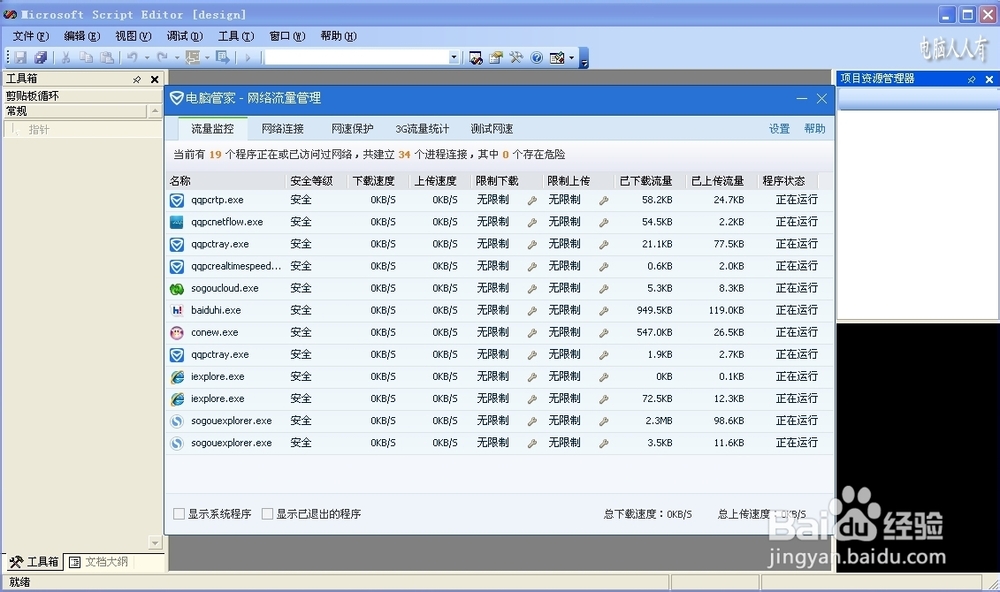The height and width of the screenshot is (592, 1000).
Task: Click the sogoucloud.exe program icon
Action: coord(177,288)
